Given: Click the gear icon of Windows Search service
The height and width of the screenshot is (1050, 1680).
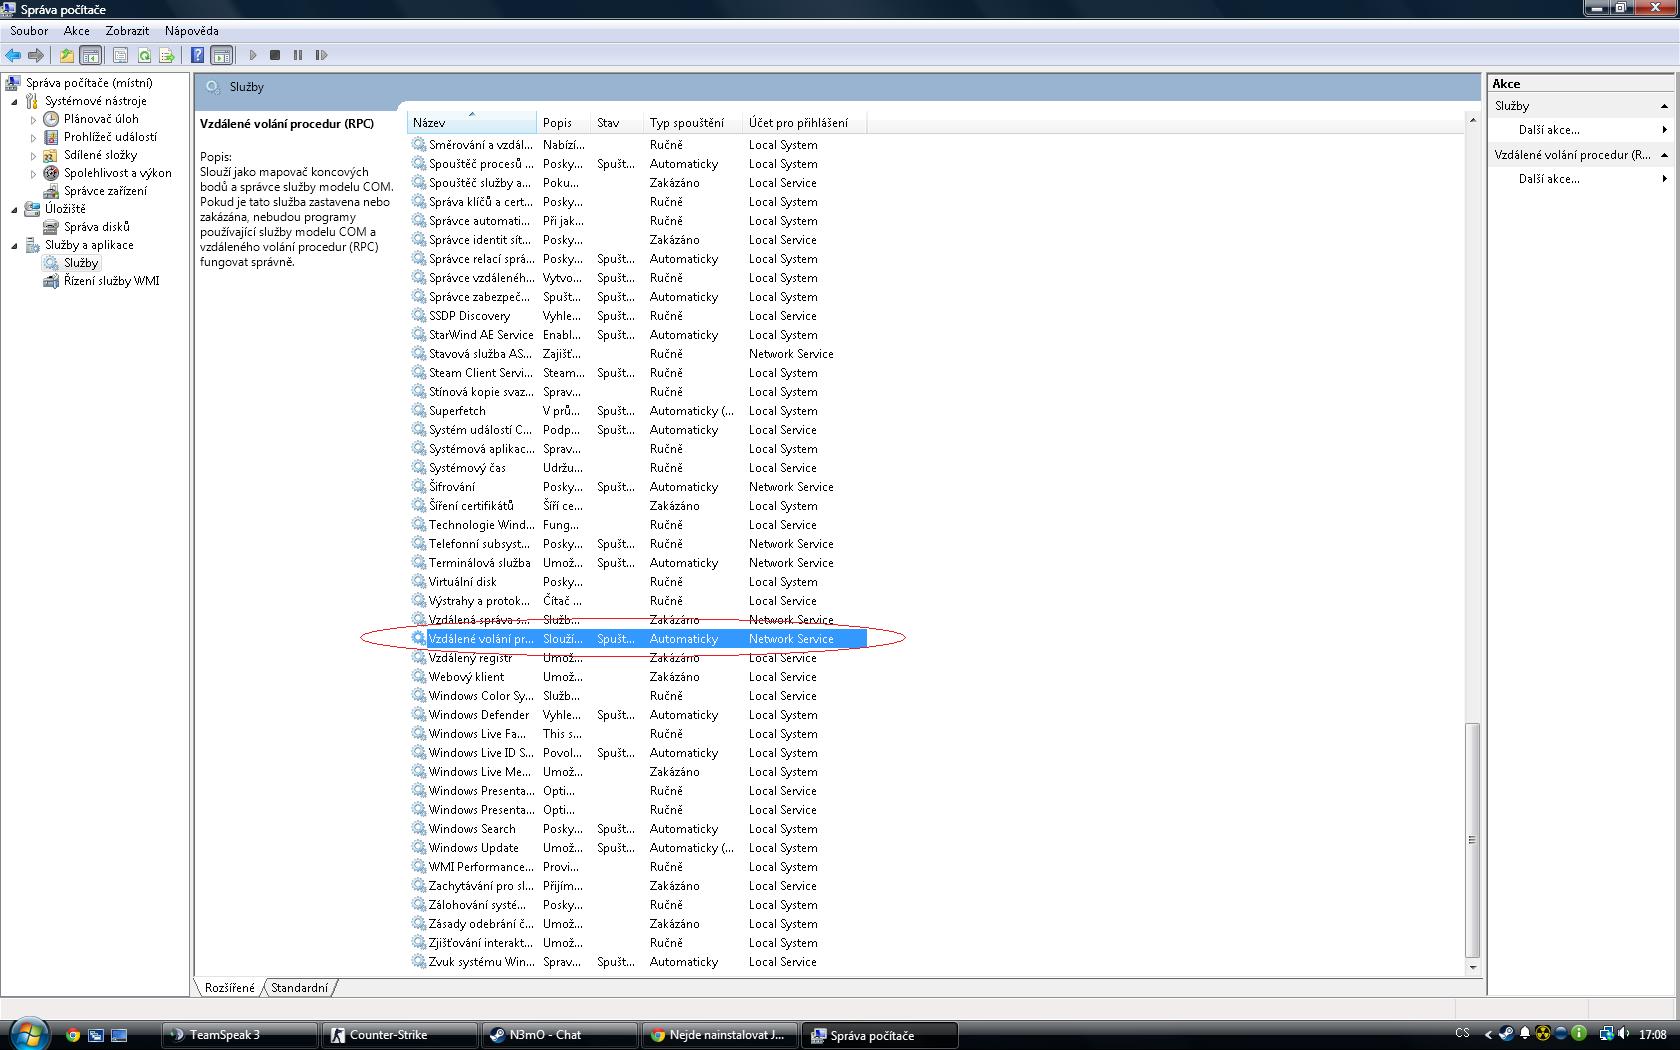Looking at the screenshot, I should [419, 829].
